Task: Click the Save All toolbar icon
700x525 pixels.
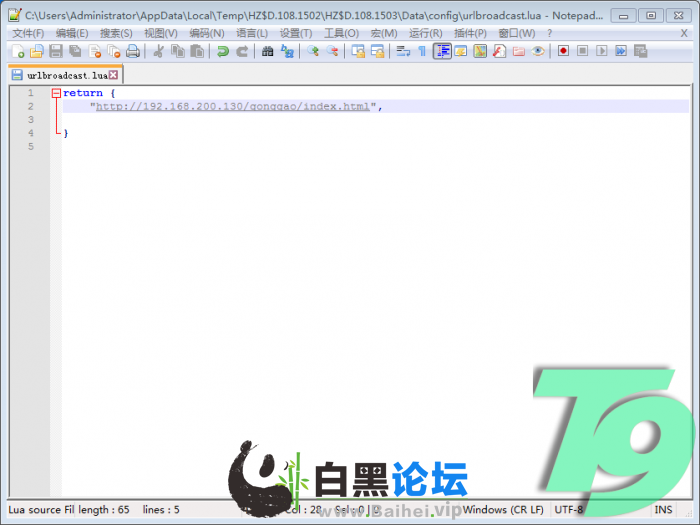Action: 75,51
